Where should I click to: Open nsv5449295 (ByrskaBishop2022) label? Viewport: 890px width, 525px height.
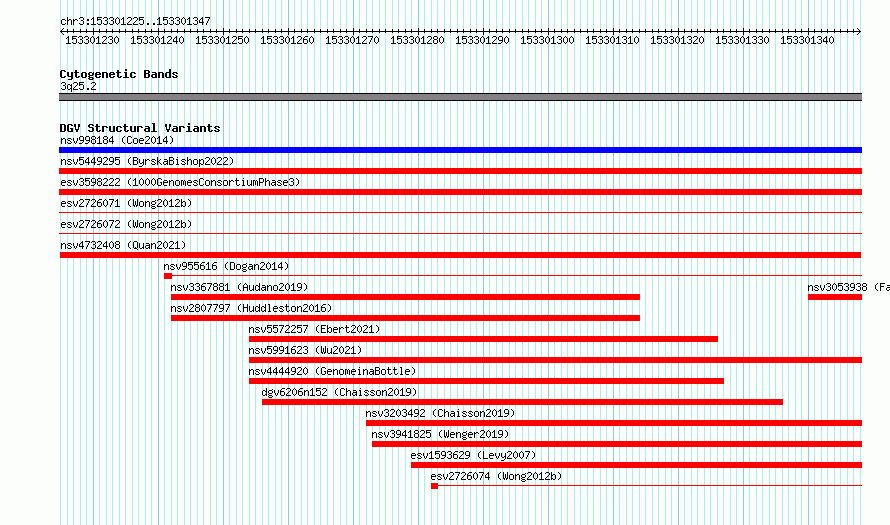click(x=147, y=161)
